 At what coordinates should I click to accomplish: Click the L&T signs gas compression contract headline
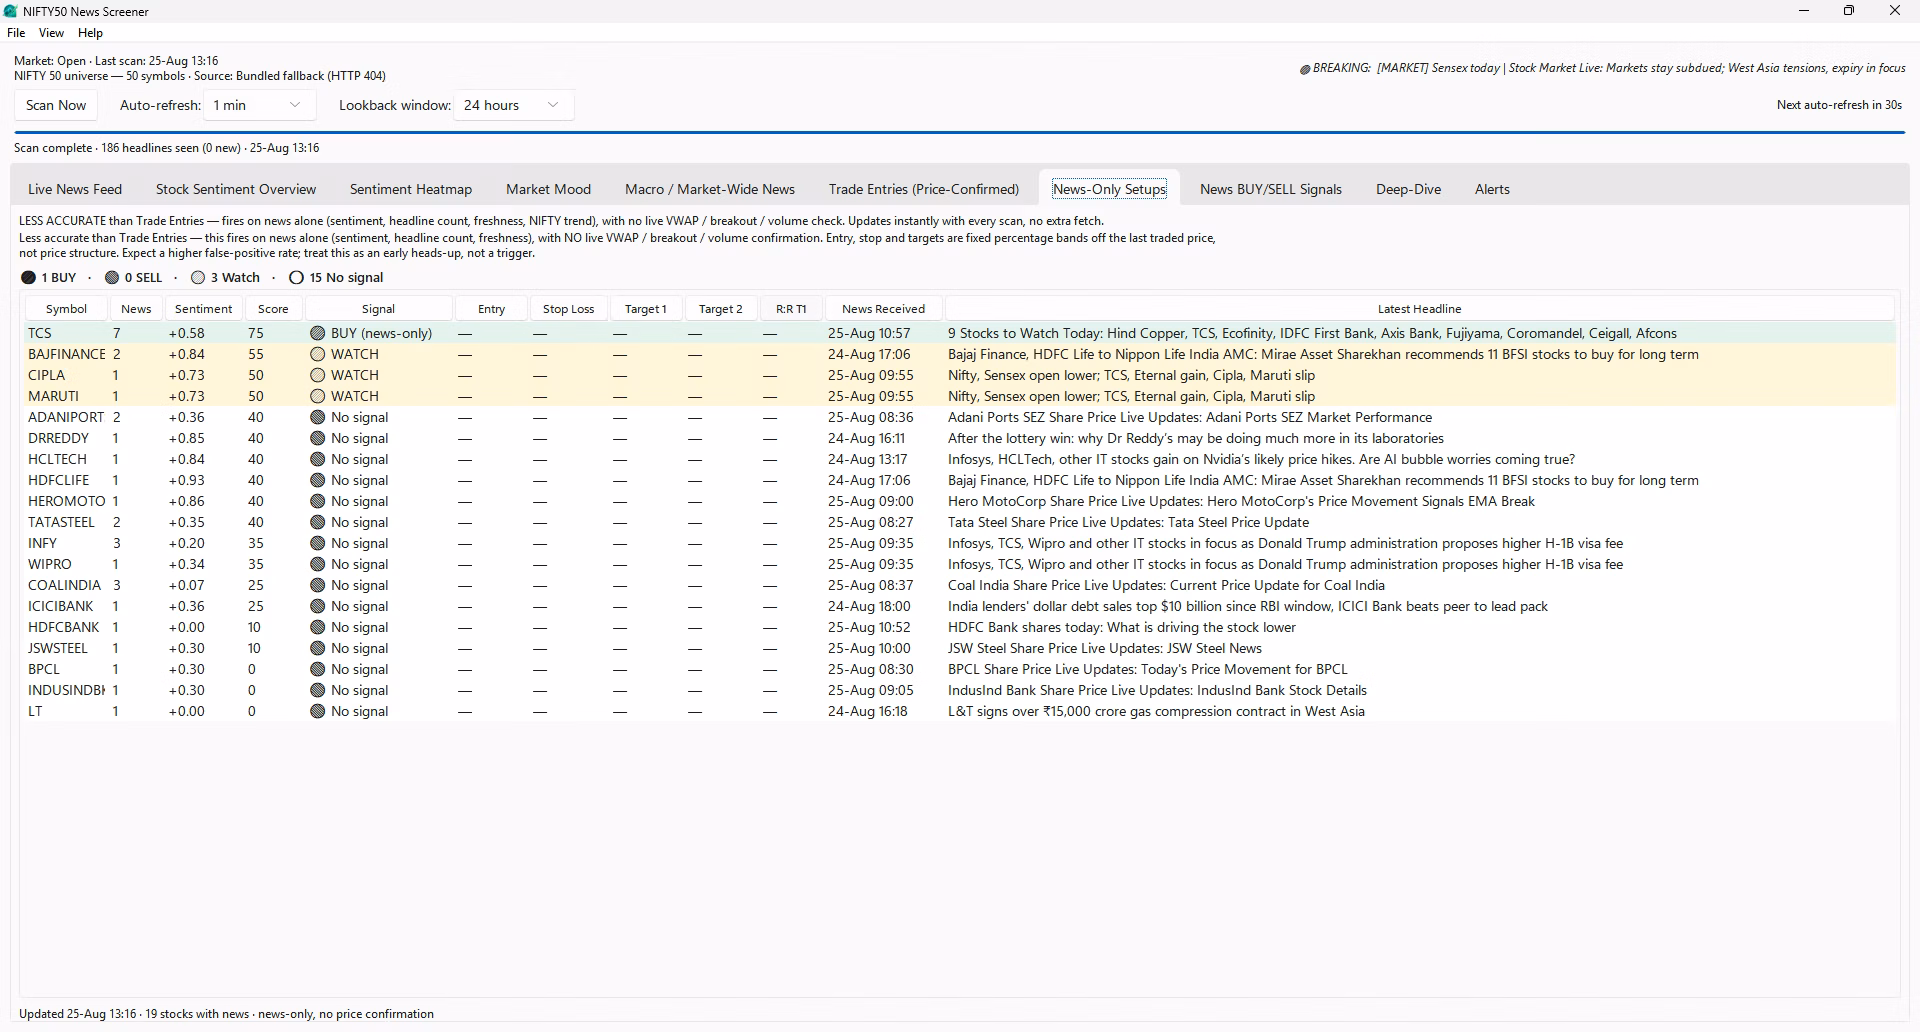[x=1156, y=711]
